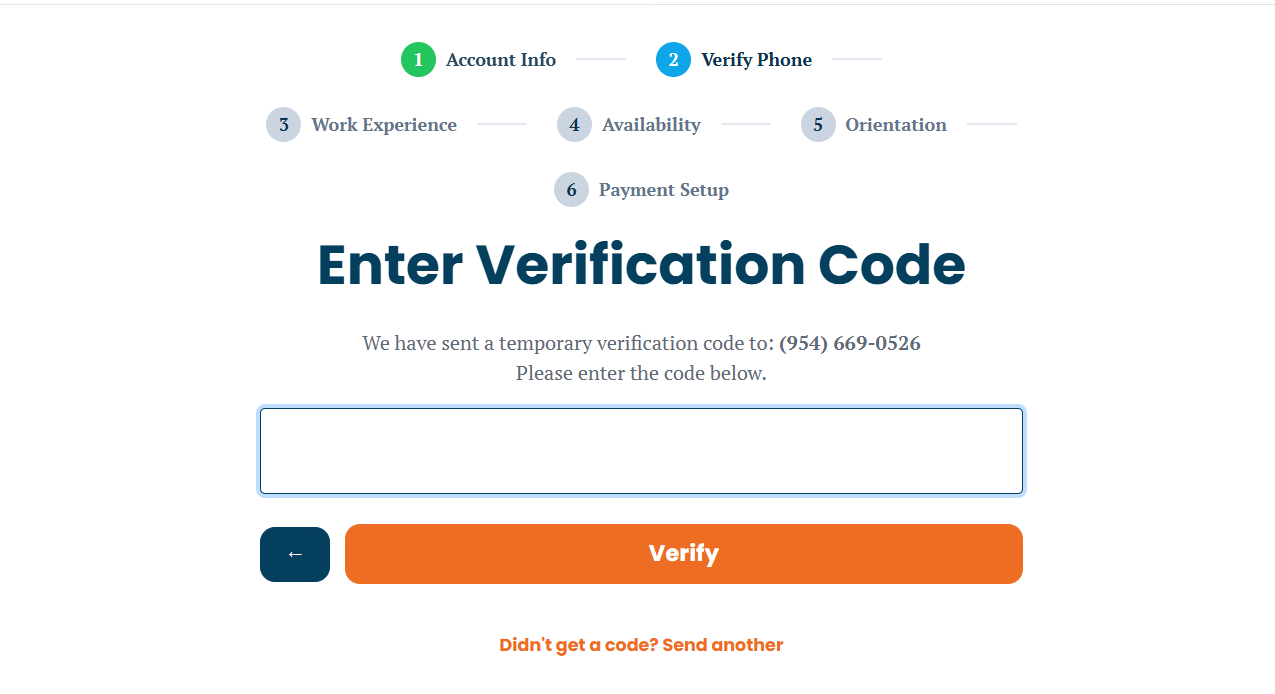The image size is (1275, 694).
Task: Click the green step 1 circle
Action: coord(418,60)
